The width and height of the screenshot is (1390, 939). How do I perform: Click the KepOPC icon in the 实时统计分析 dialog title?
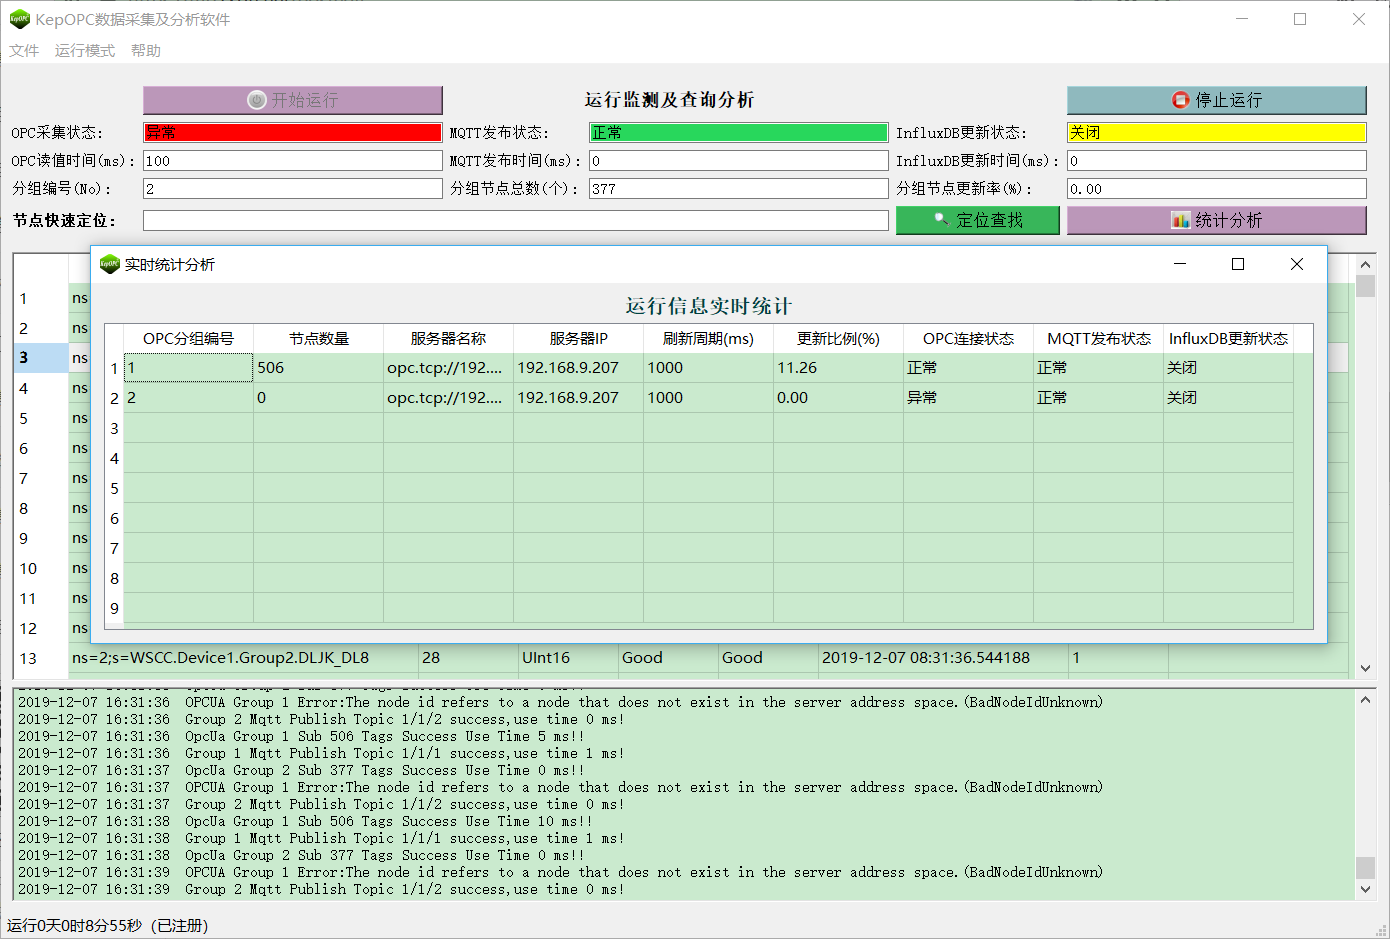coord(109,264)
